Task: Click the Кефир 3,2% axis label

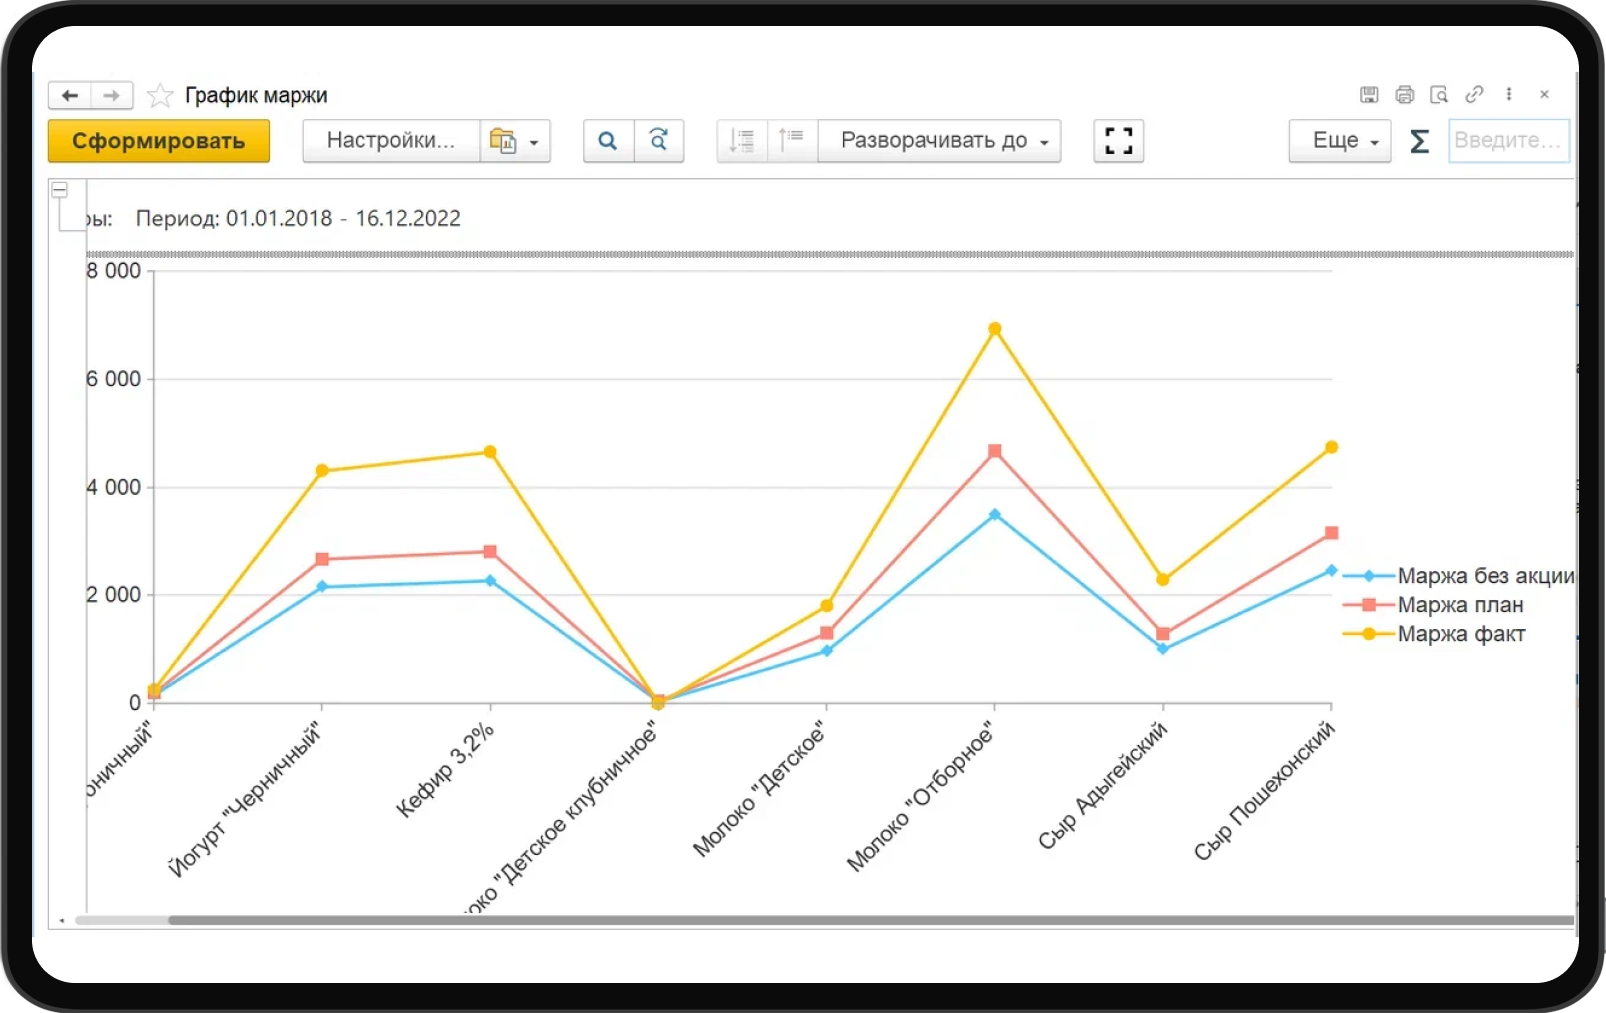Action: [x=445, y=770]
